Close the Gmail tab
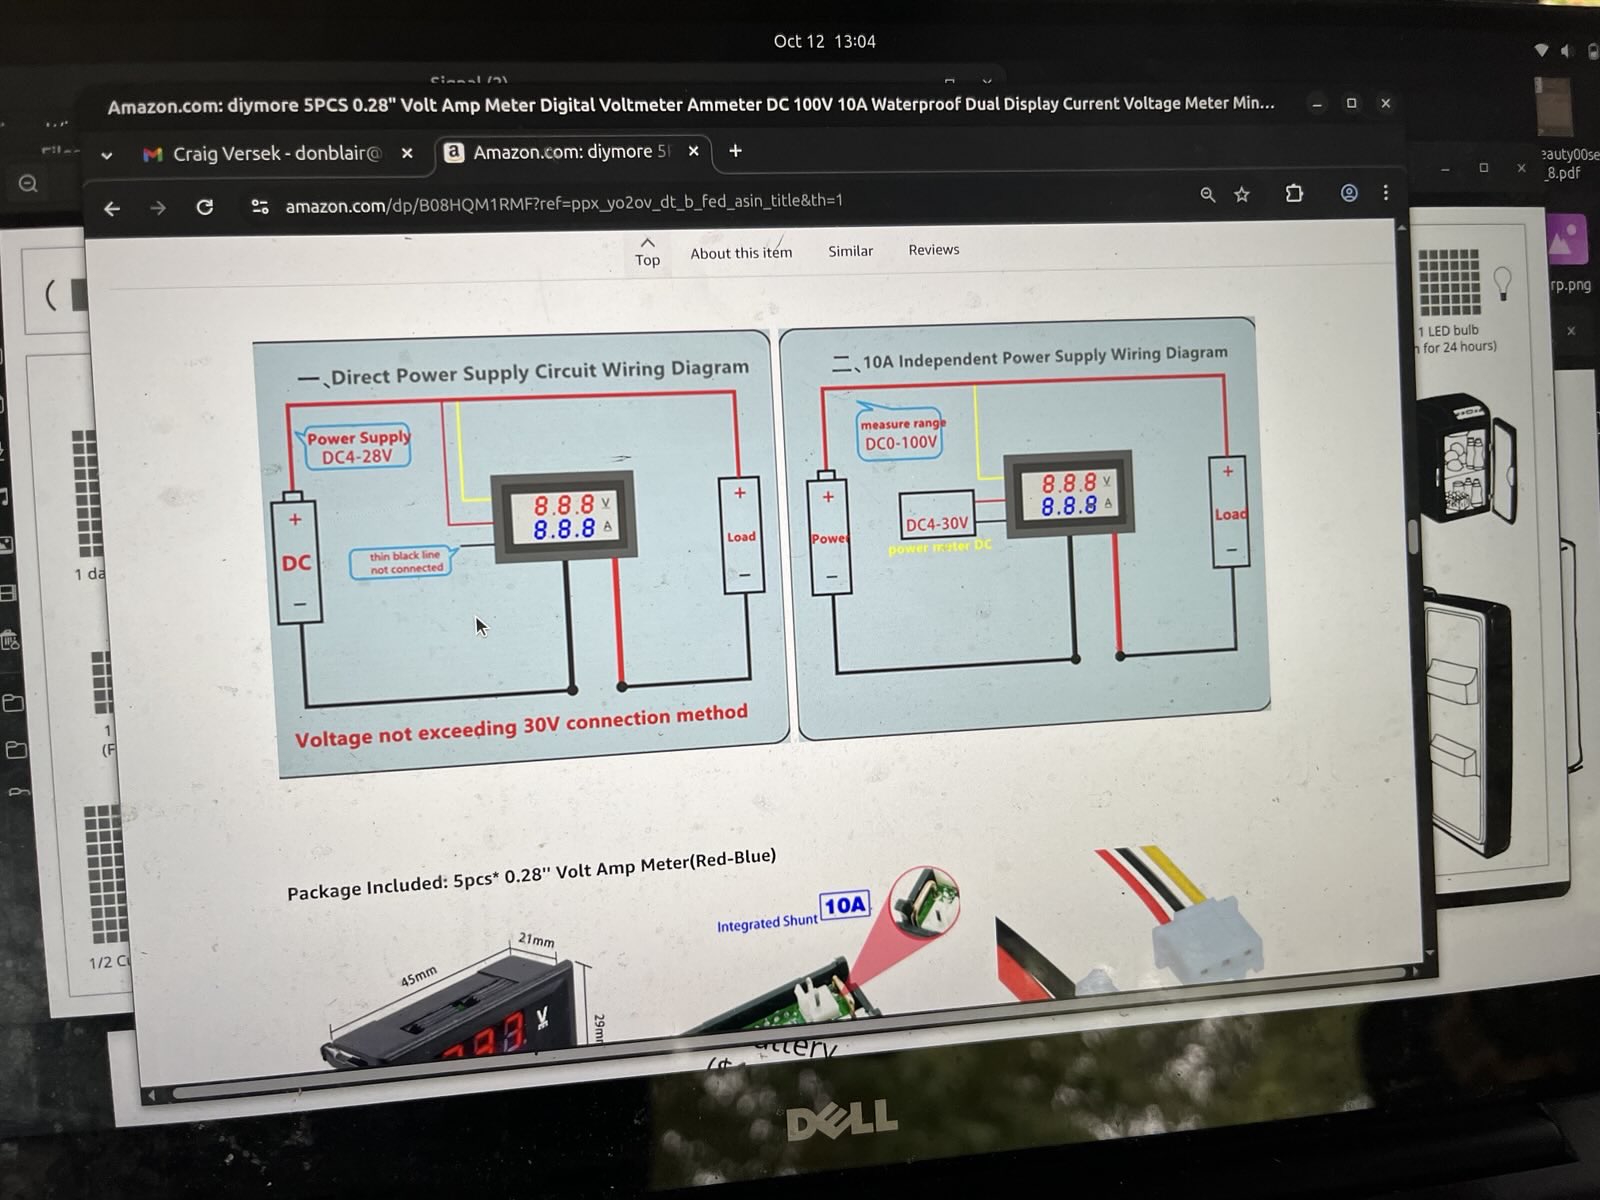Image resolution: width=1600 pixels, height=1200 pixels. (x=407, y=153)
